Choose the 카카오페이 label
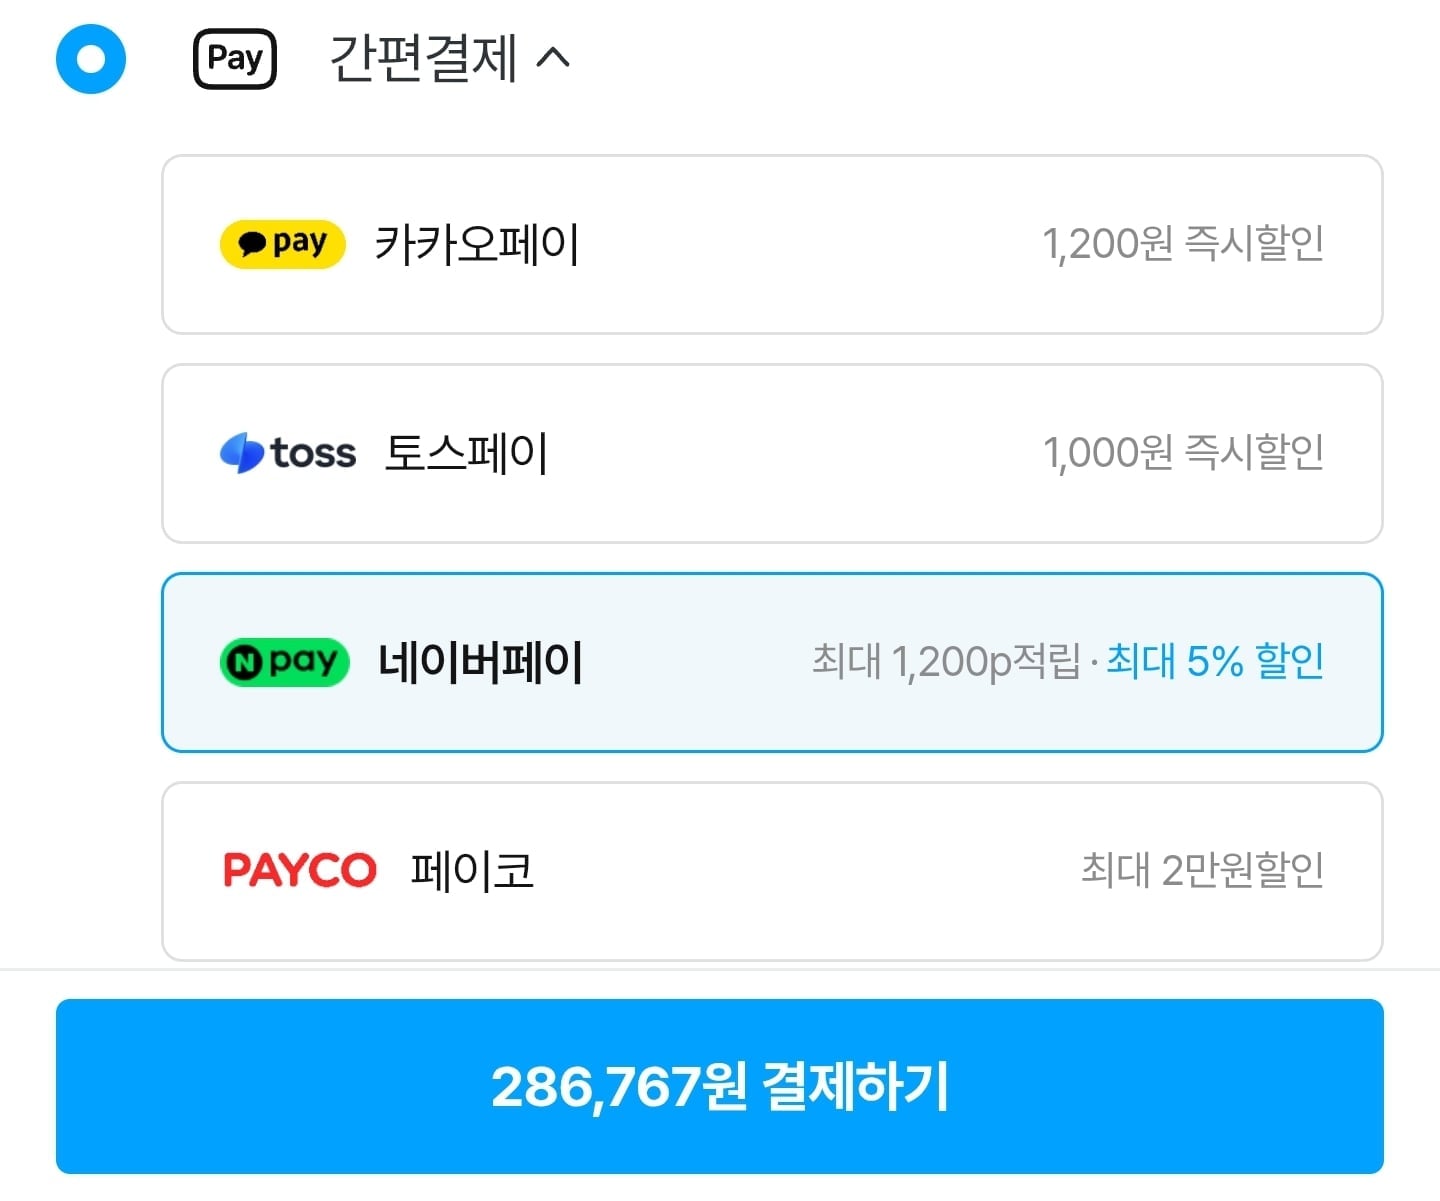This screenshot has height=1201, width=1440. (x=477, y=244)
